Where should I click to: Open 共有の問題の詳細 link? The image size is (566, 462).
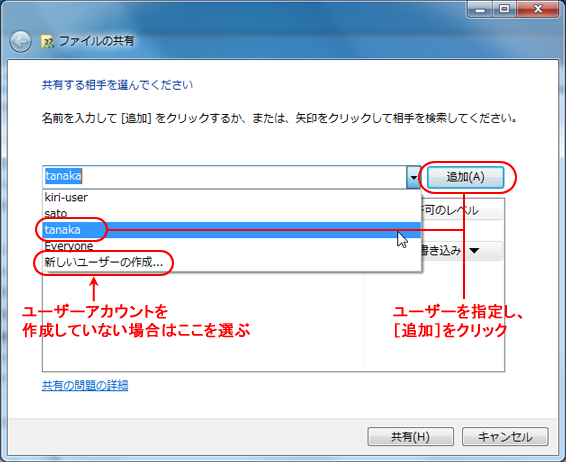pos(85,385)
